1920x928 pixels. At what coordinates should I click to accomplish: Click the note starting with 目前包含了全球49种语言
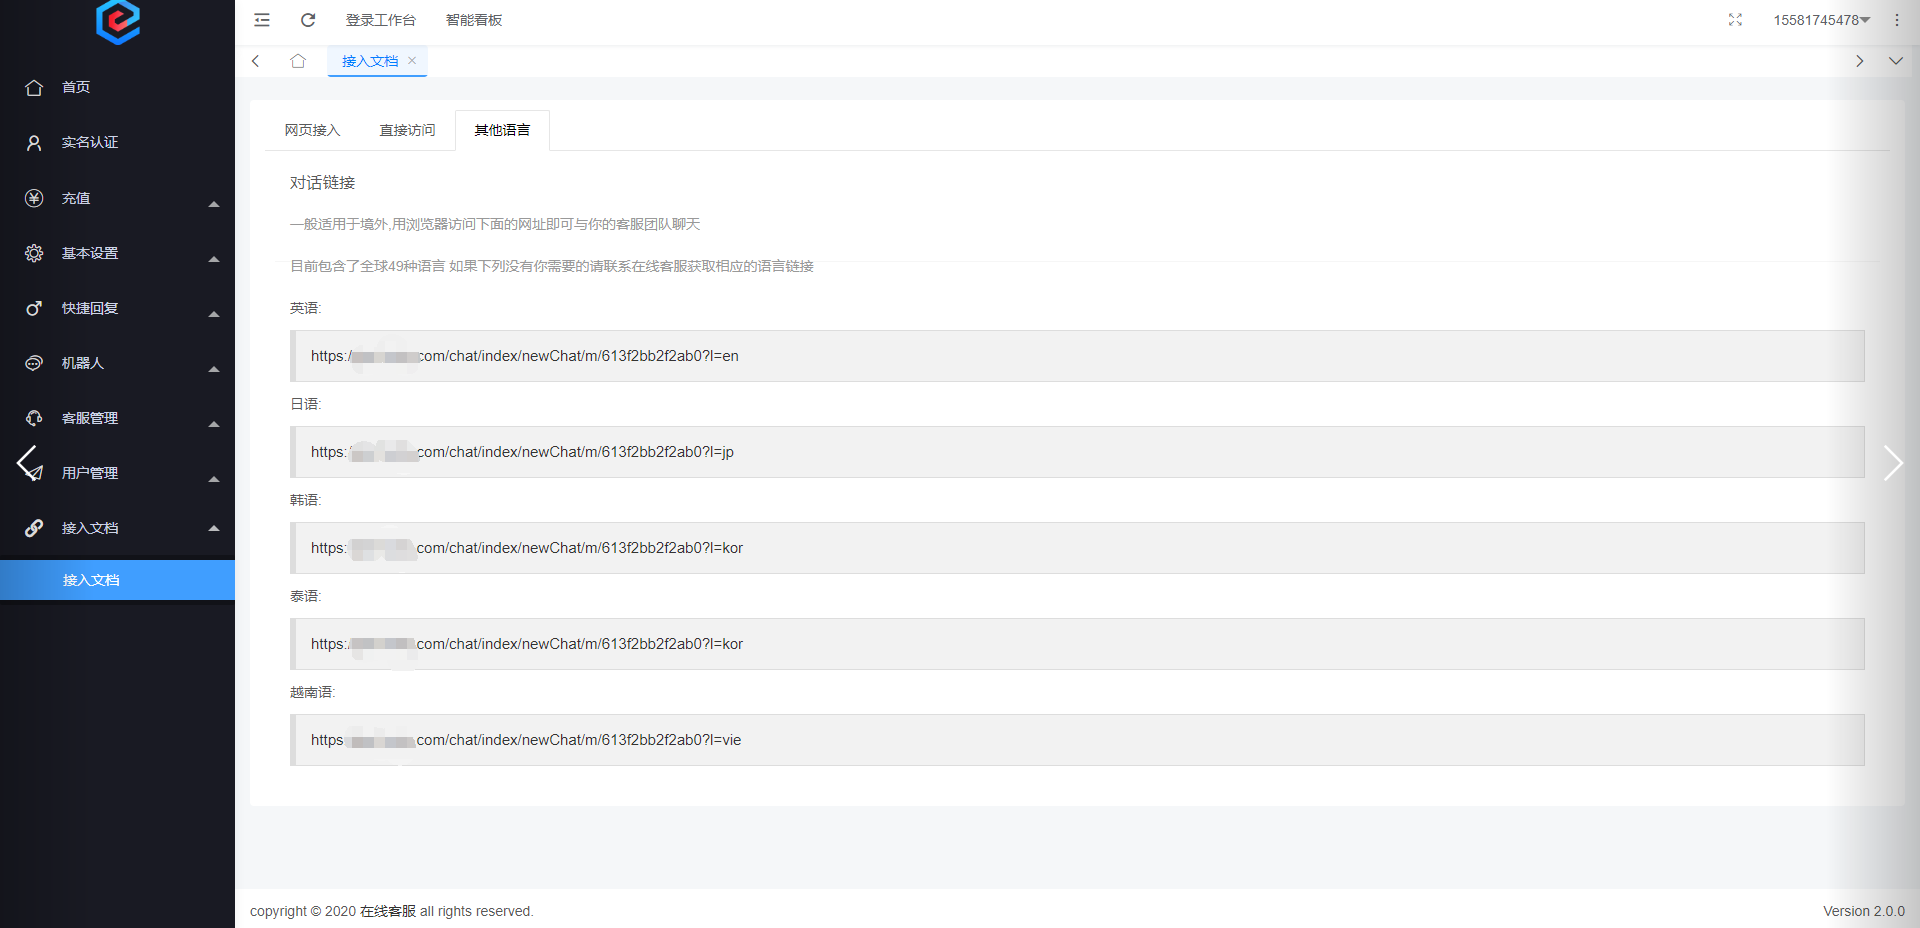[552, 266]
